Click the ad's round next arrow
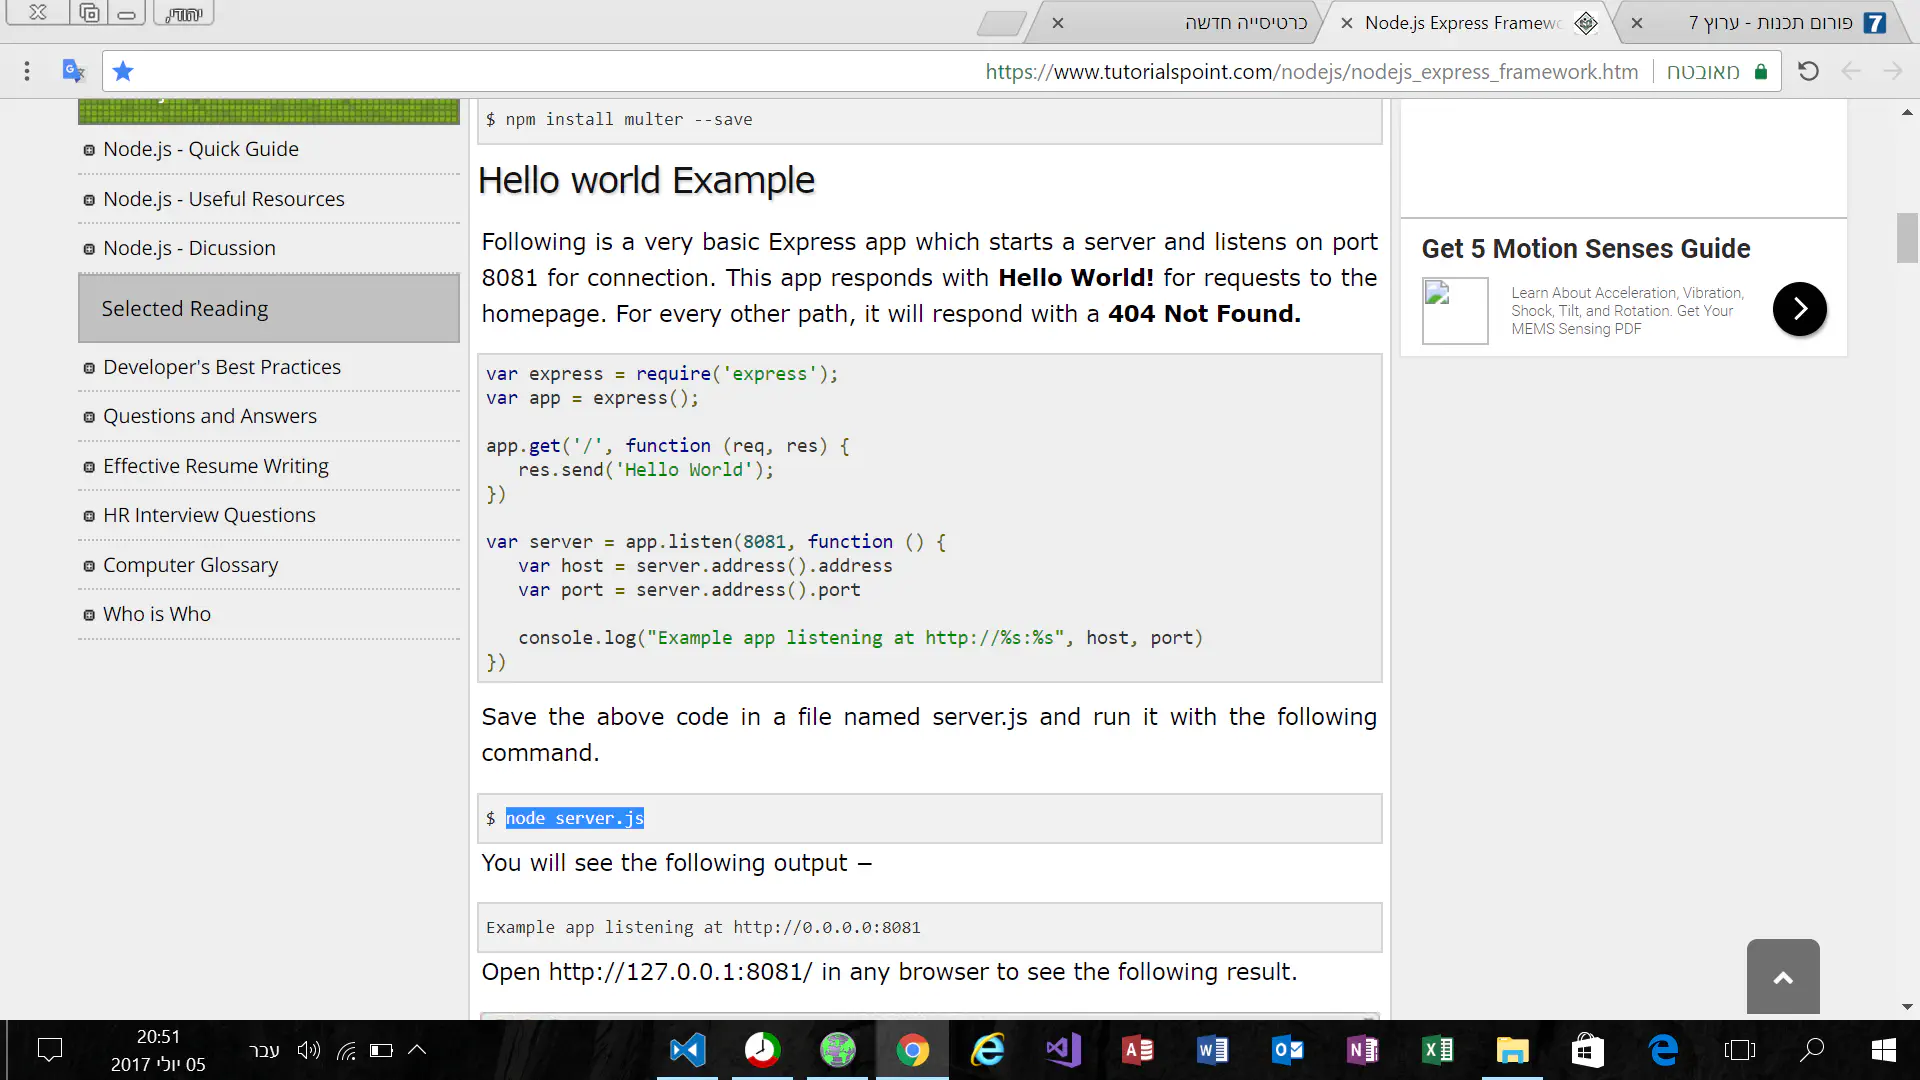 (x=1799, y=309)
